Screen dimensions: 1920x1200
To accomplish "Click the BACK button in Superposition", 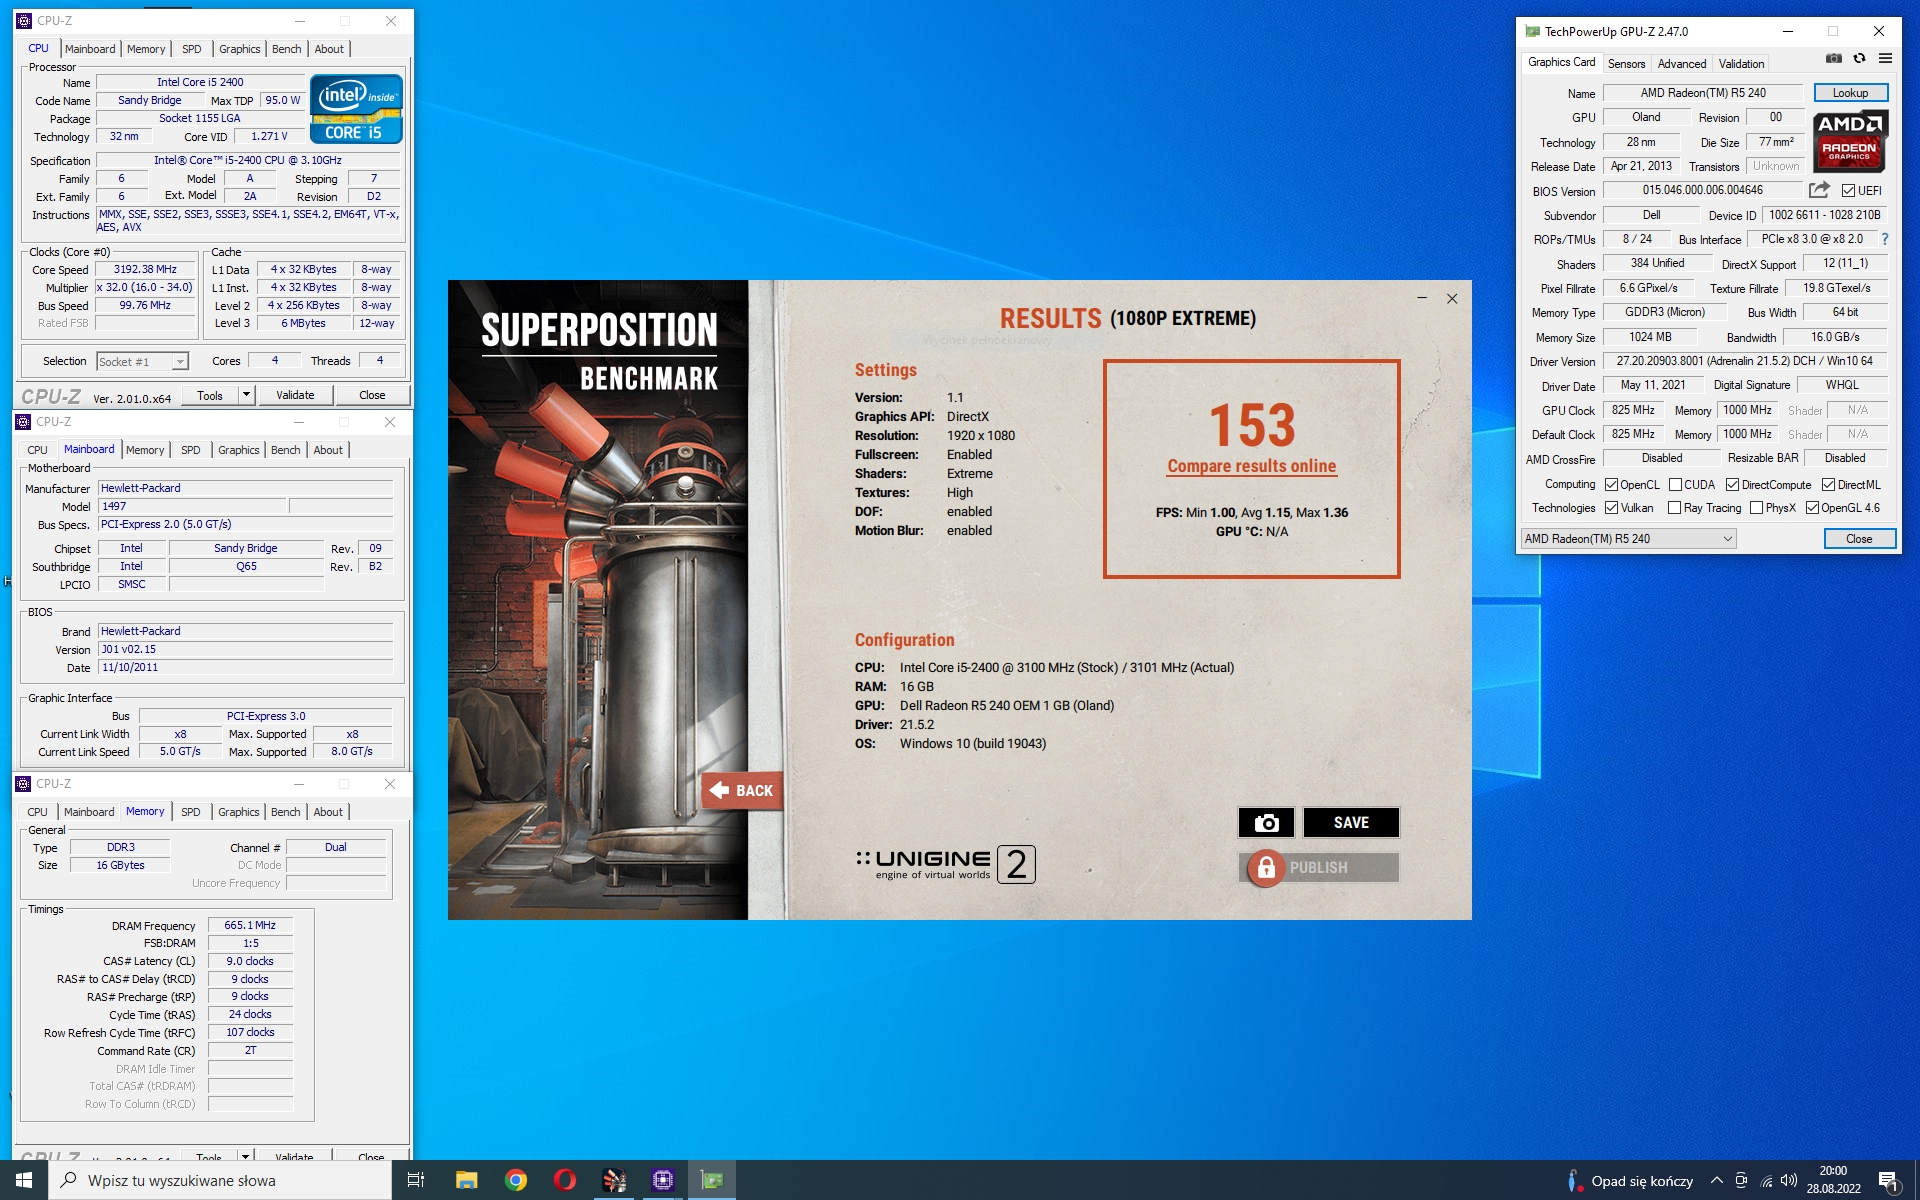I will (742, 790).
